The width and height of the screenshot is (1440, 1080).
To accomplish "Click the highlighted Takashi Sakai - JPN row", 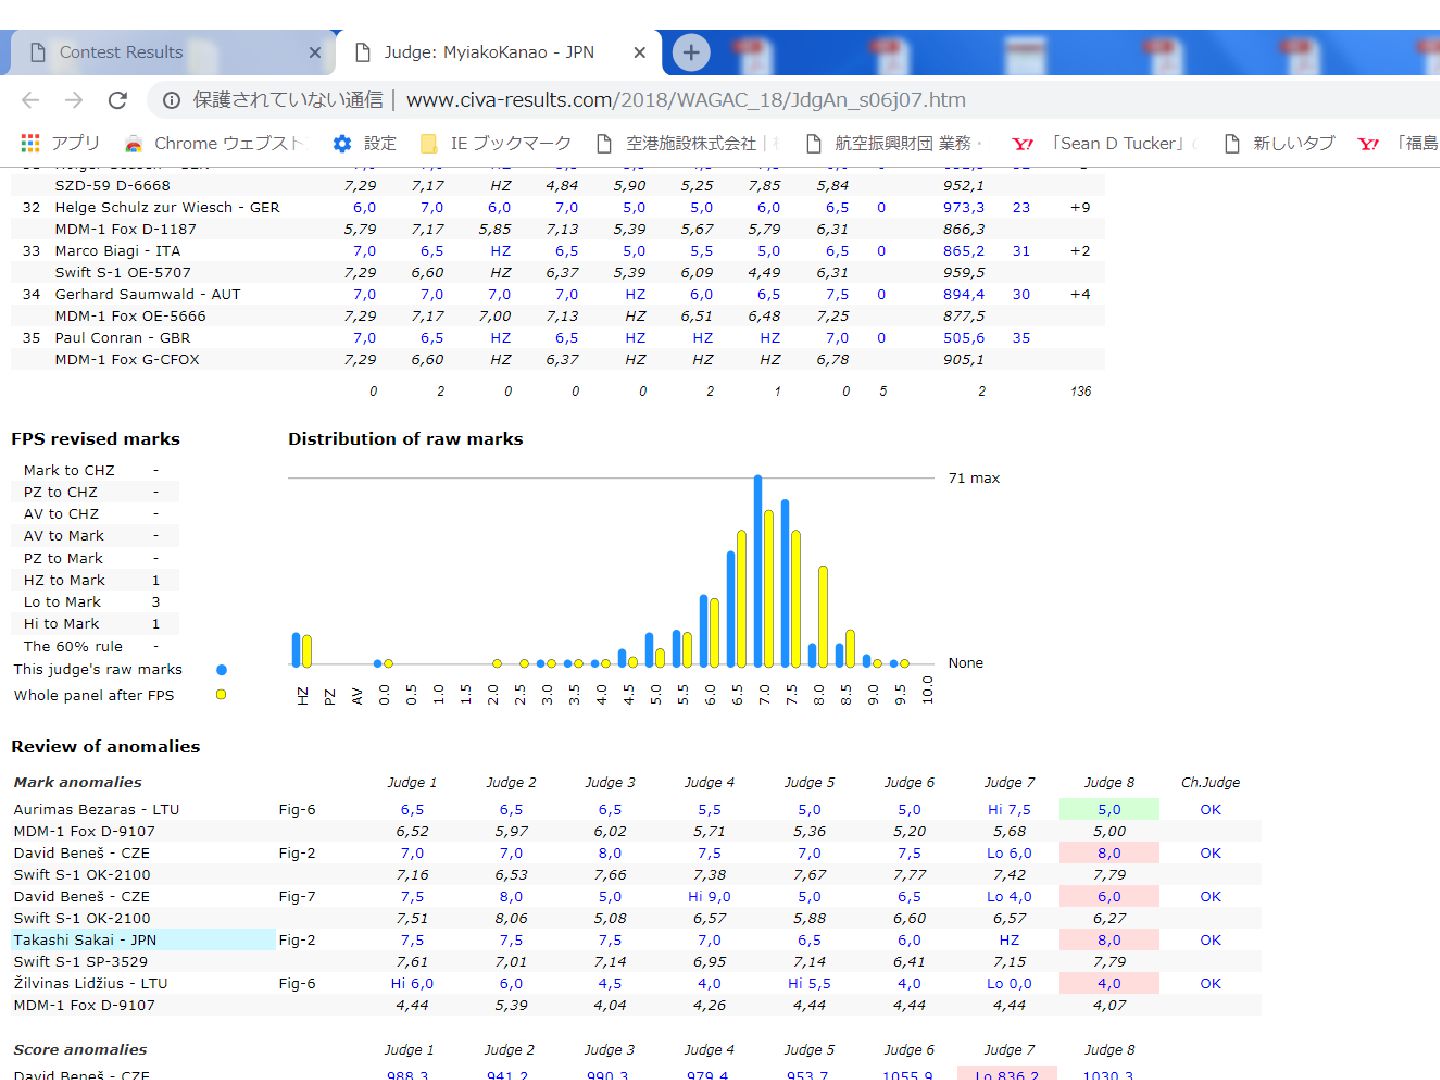I will (x=143, y=940).
